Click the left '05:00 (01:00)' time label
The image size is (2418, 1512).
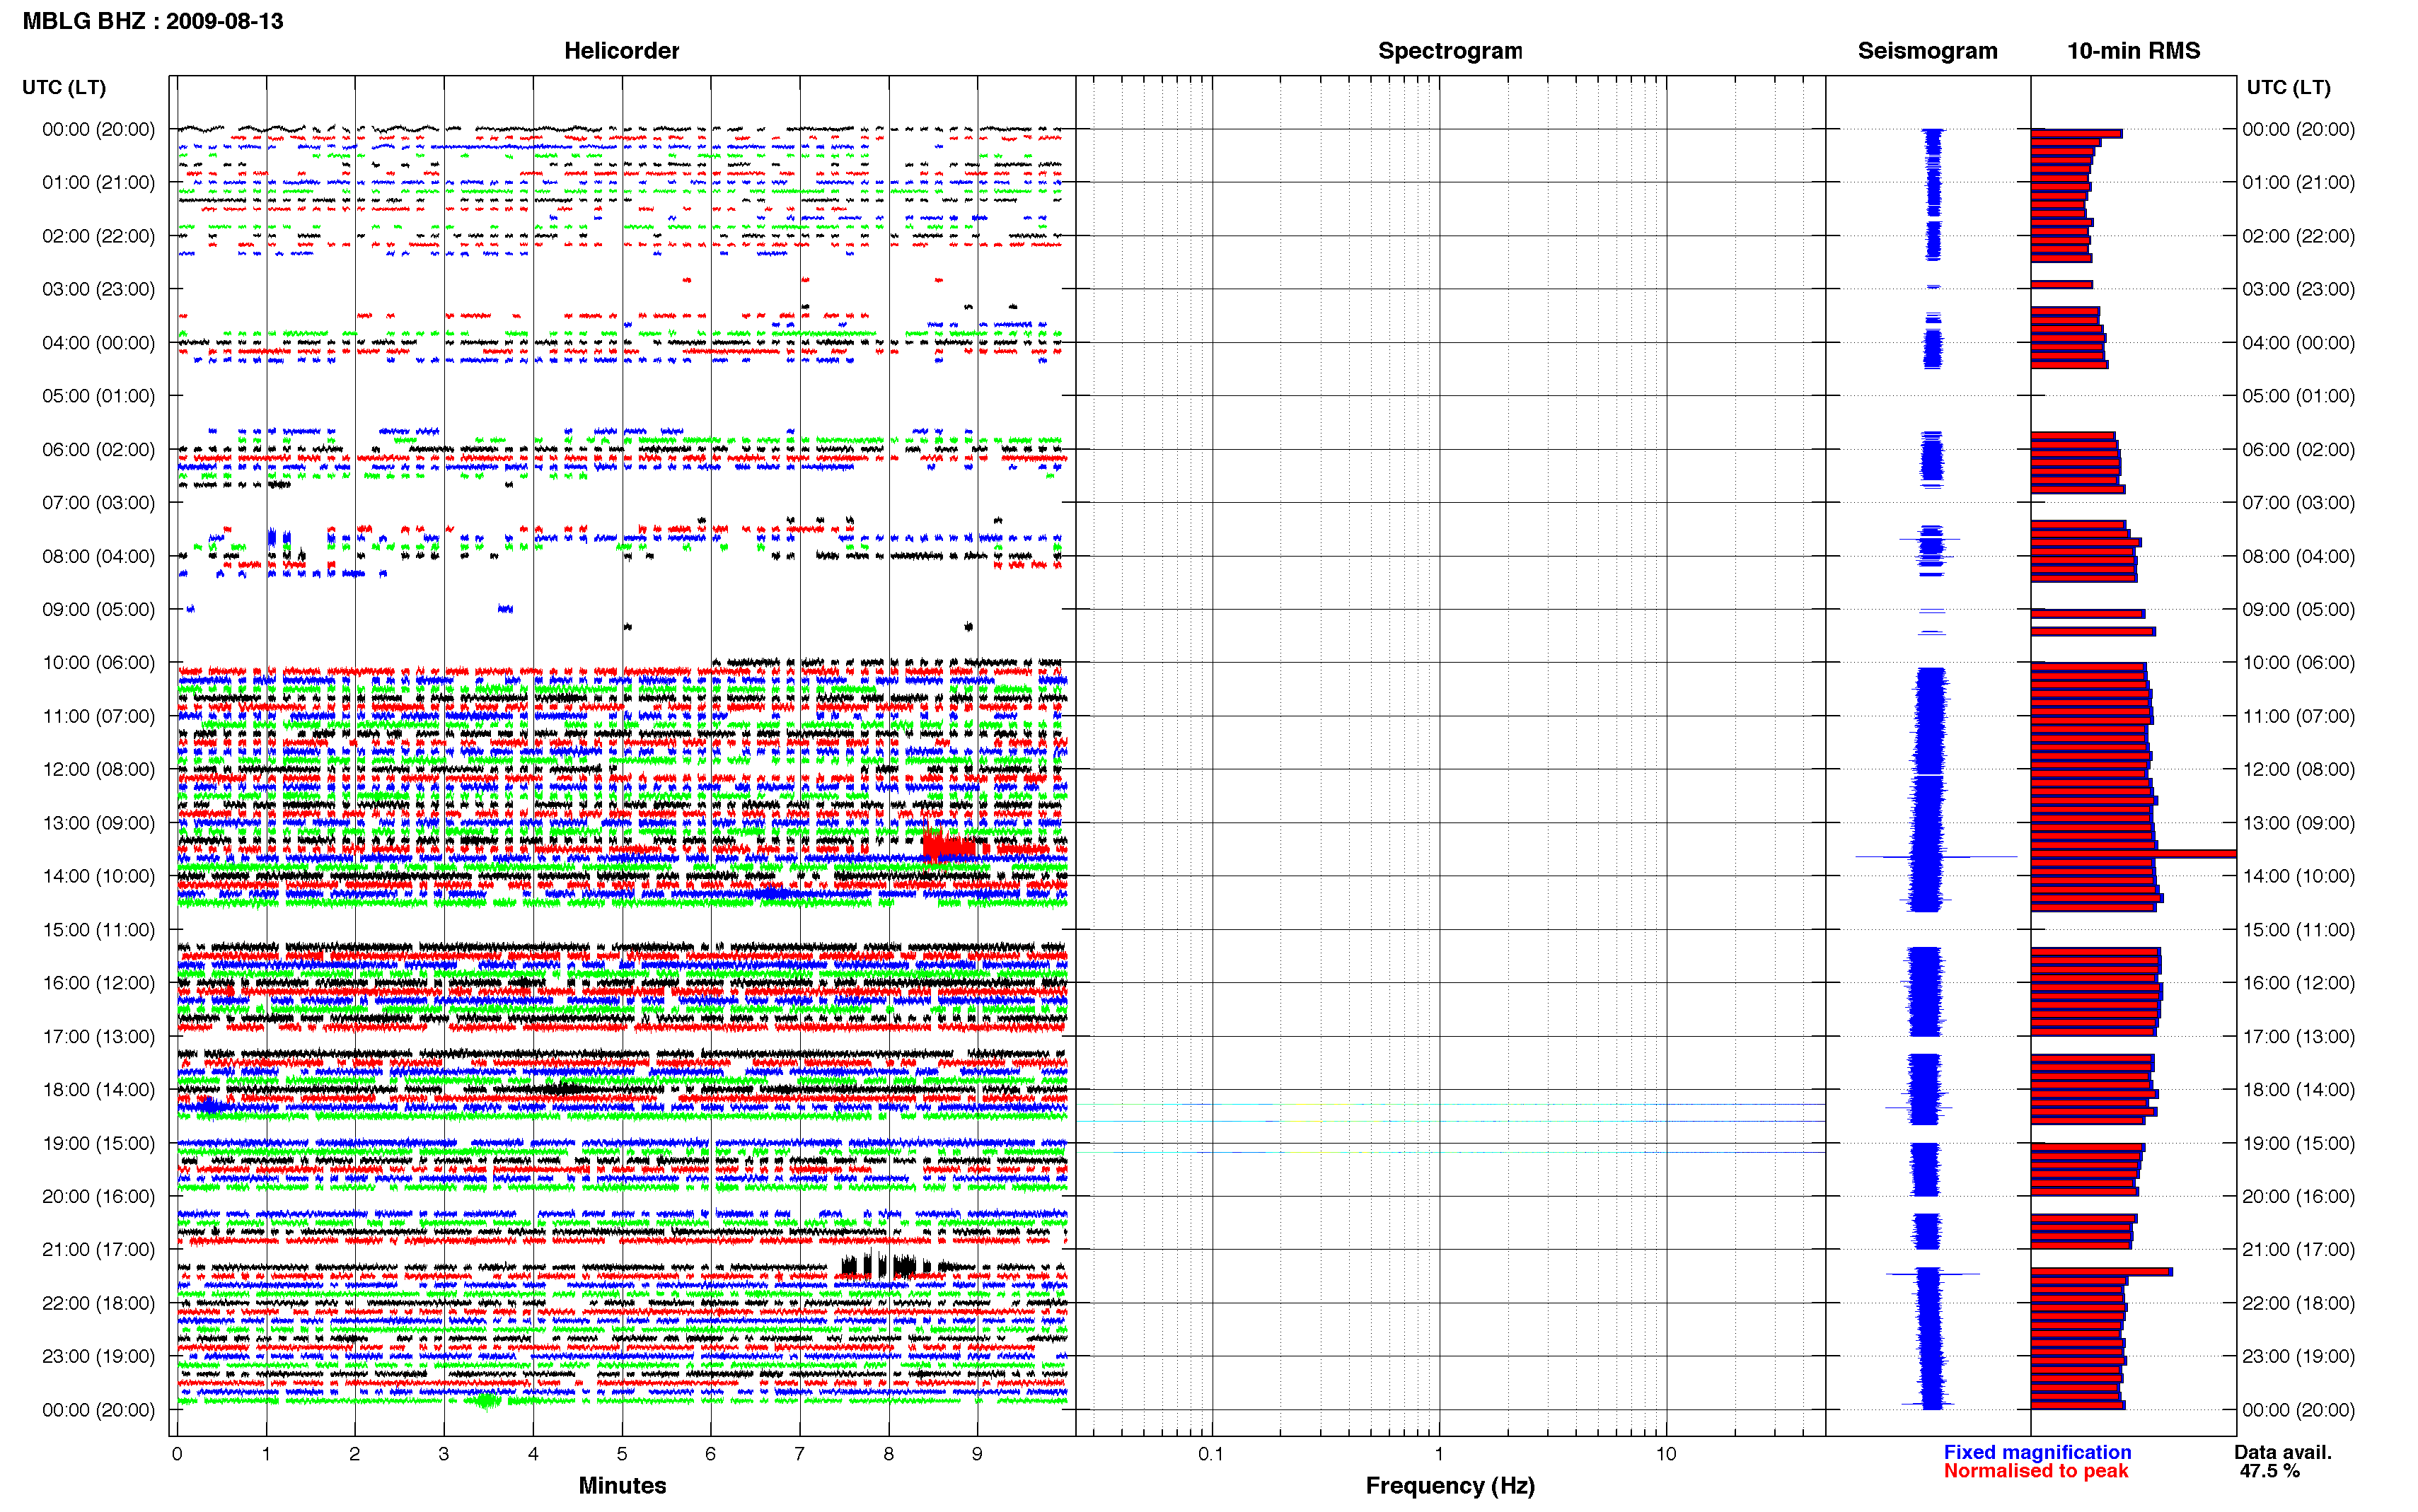(99, 396)
